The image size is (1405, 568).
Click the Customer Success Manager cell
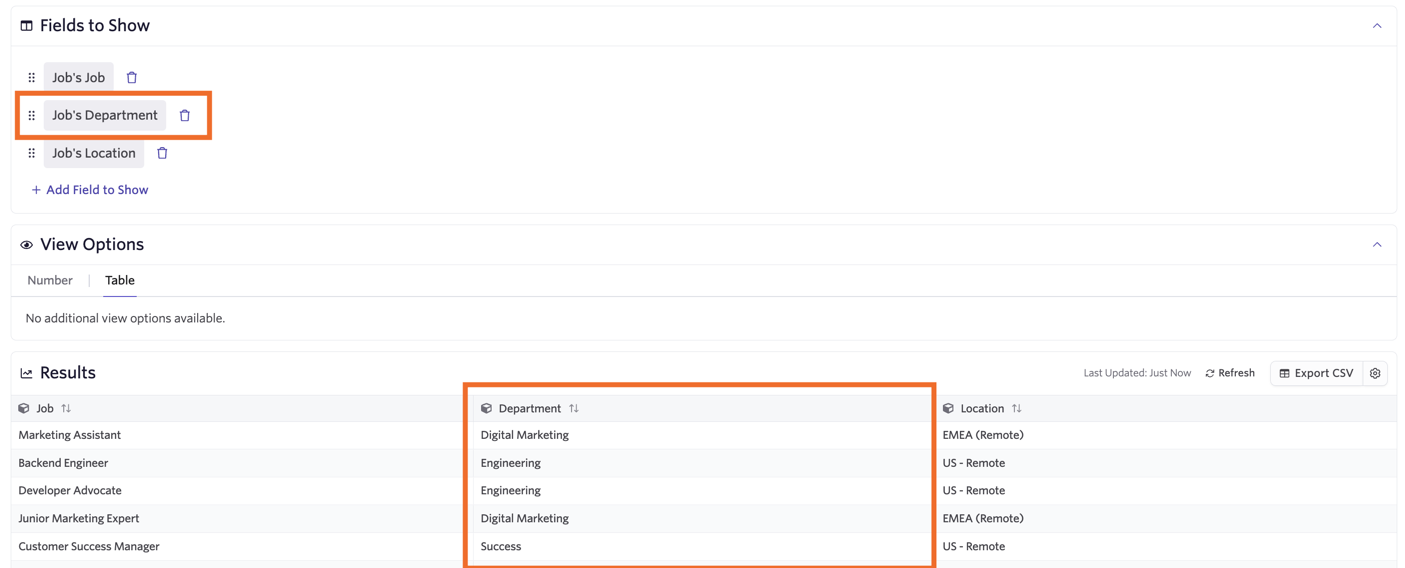tap(89, 546)
